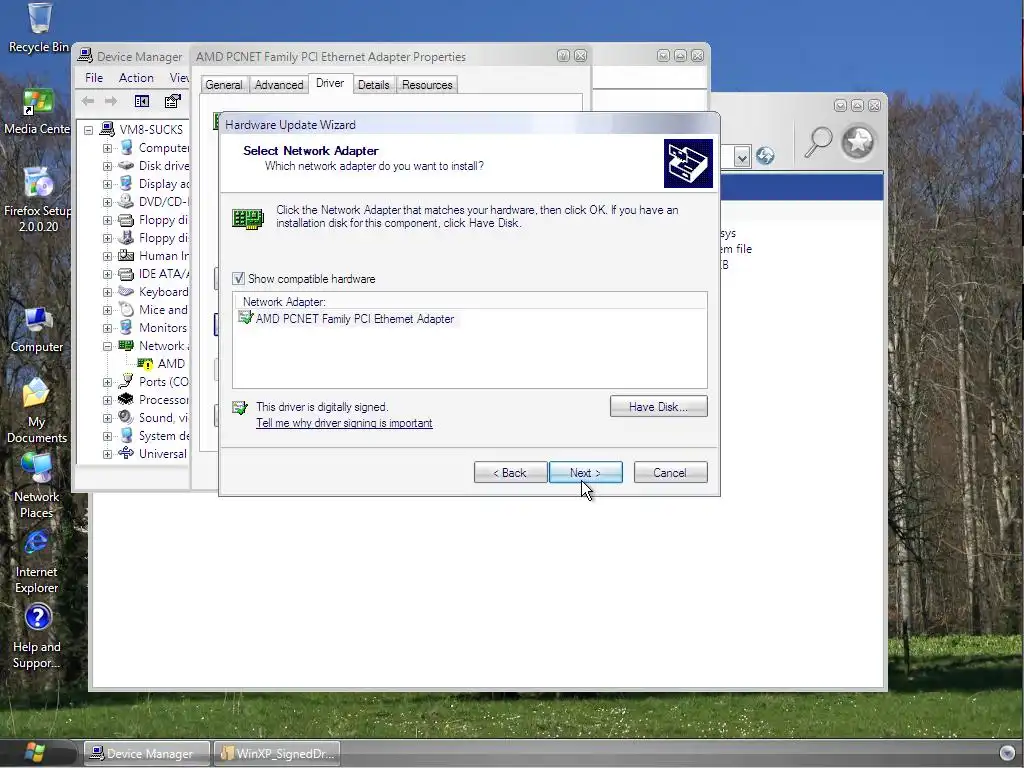Image resolution: width=1024 pixels, height=768 pixels.
Task: Expand the Computer device category
Action: (x=107, y=148)
